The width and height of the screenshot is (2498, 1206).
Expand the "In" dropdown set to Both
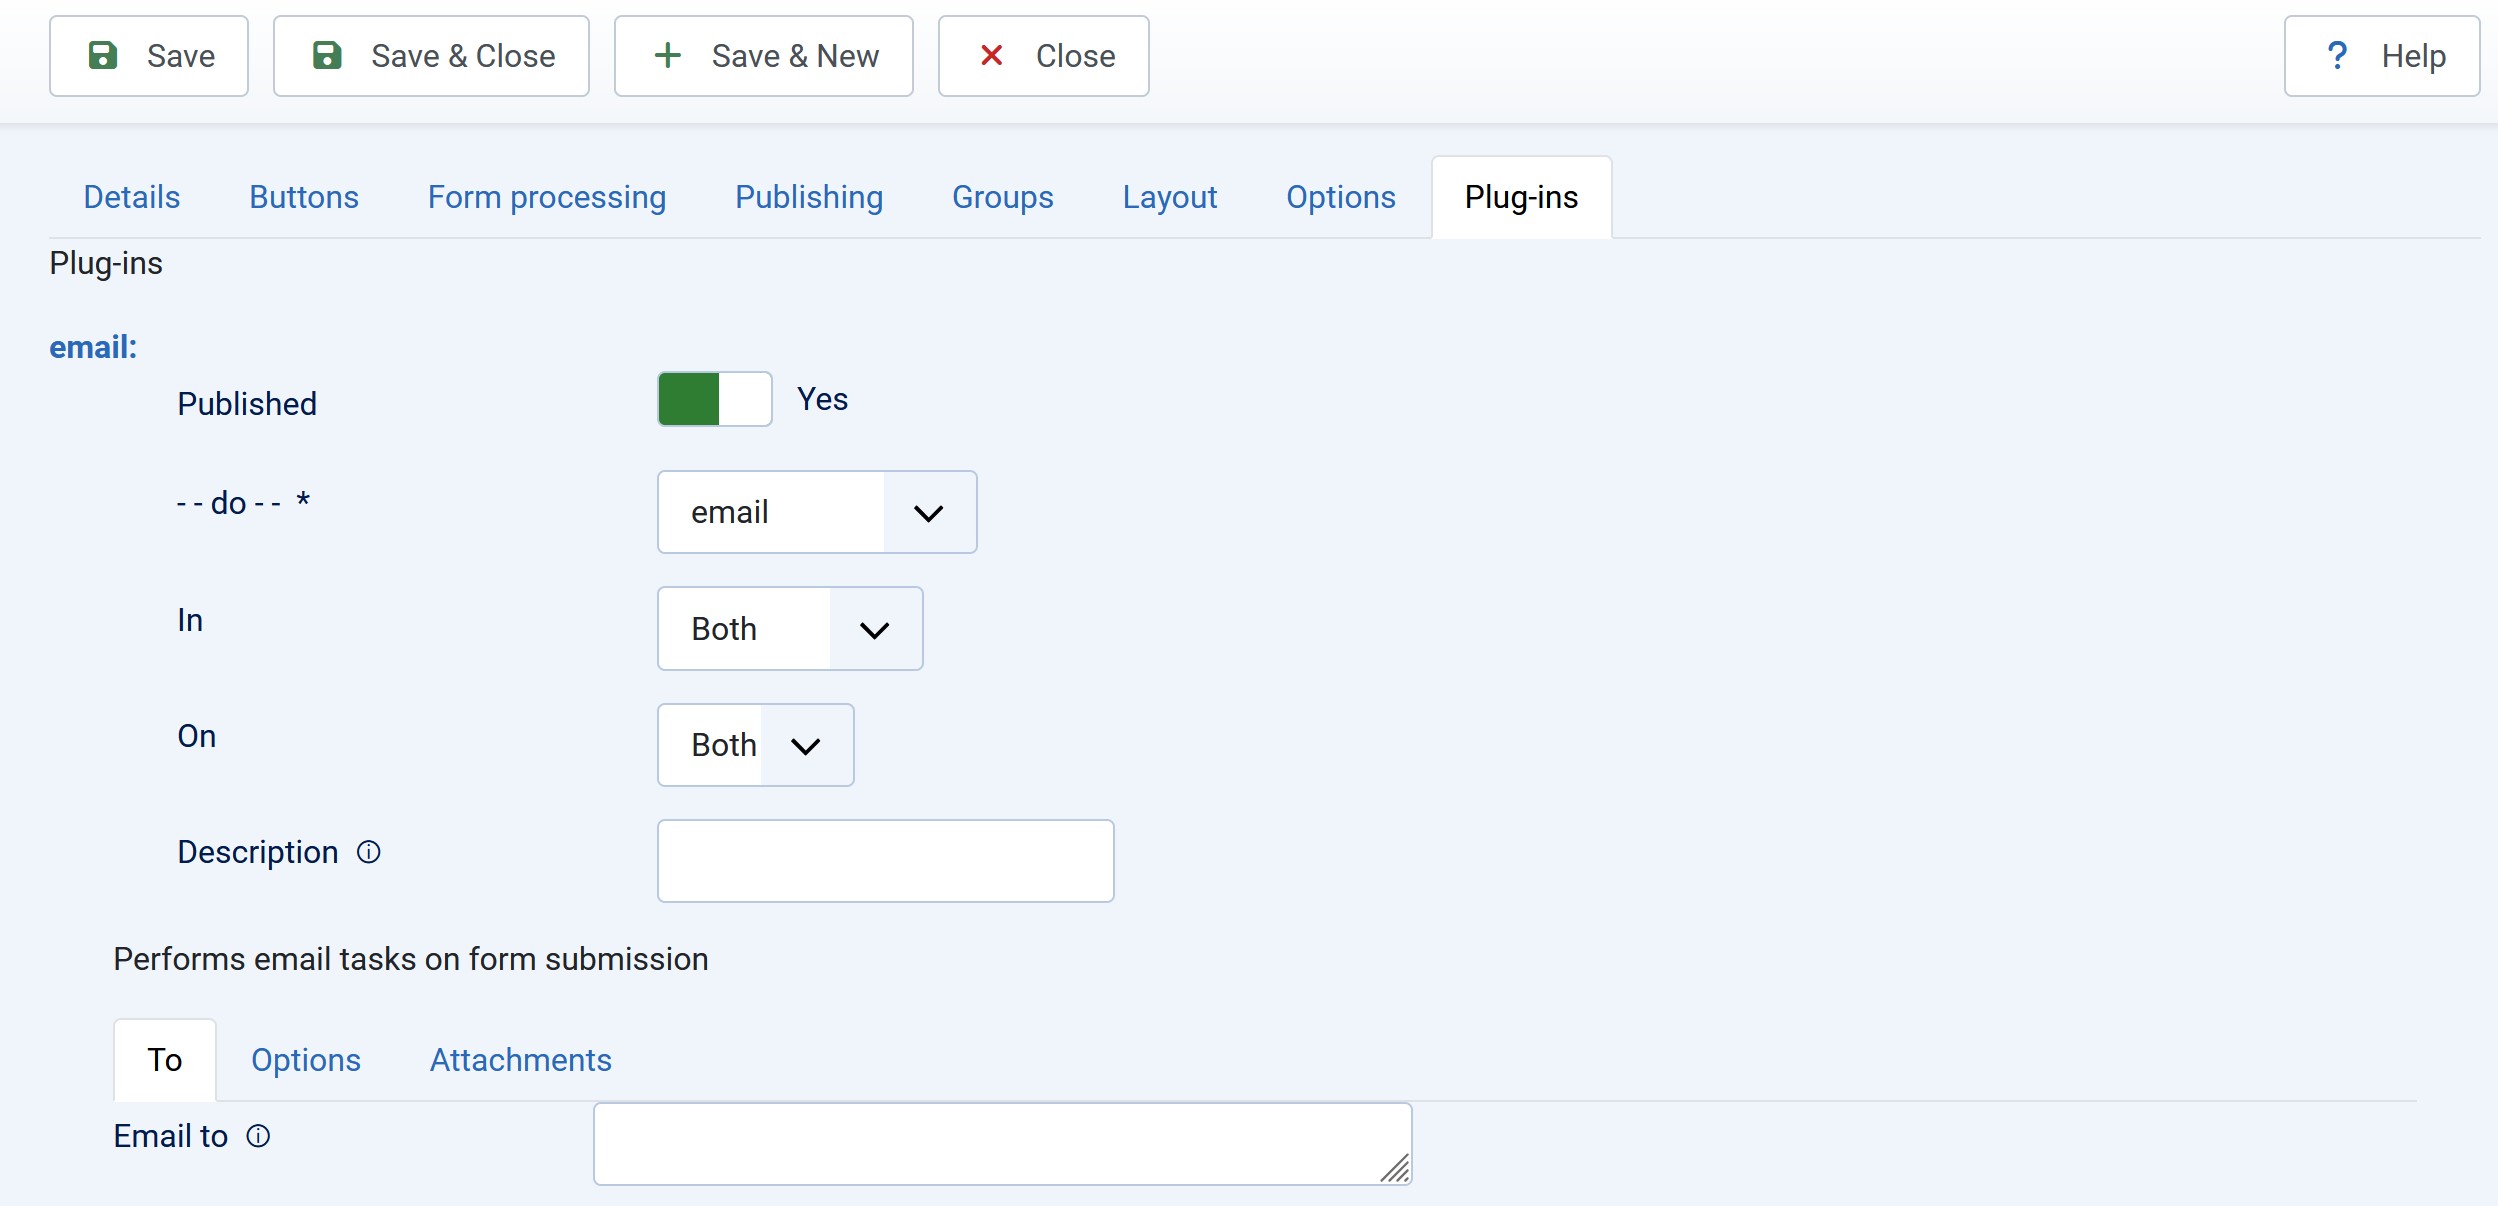[x=789, y=629]
